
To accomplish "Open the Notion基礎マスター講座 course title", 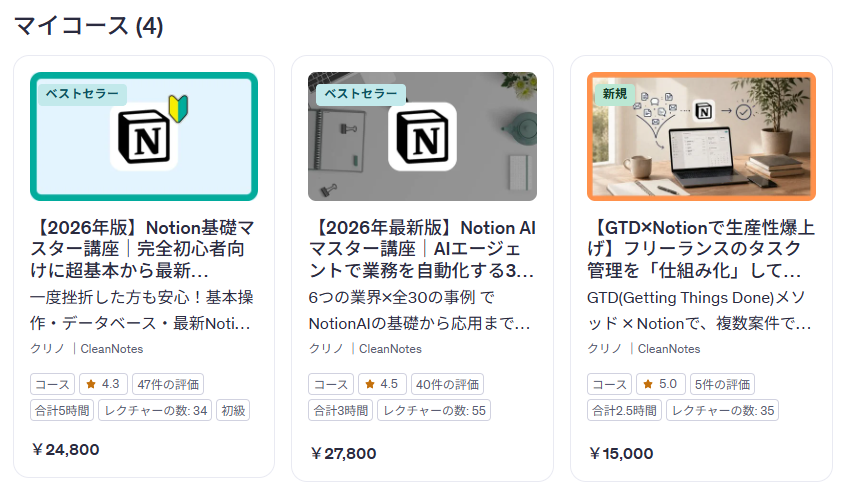I will pos(143,249).
